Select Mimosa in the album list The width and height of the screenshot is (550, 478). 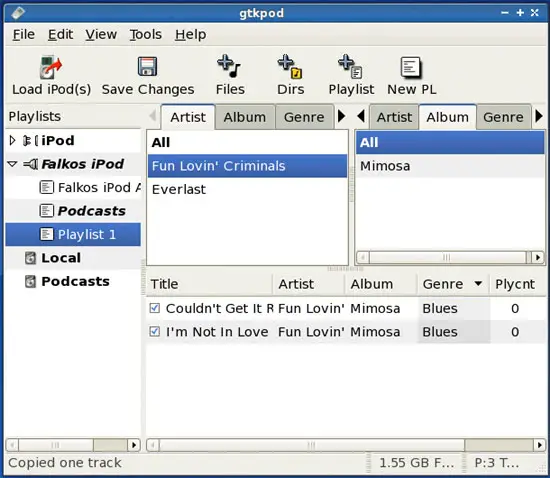[450, 166]
